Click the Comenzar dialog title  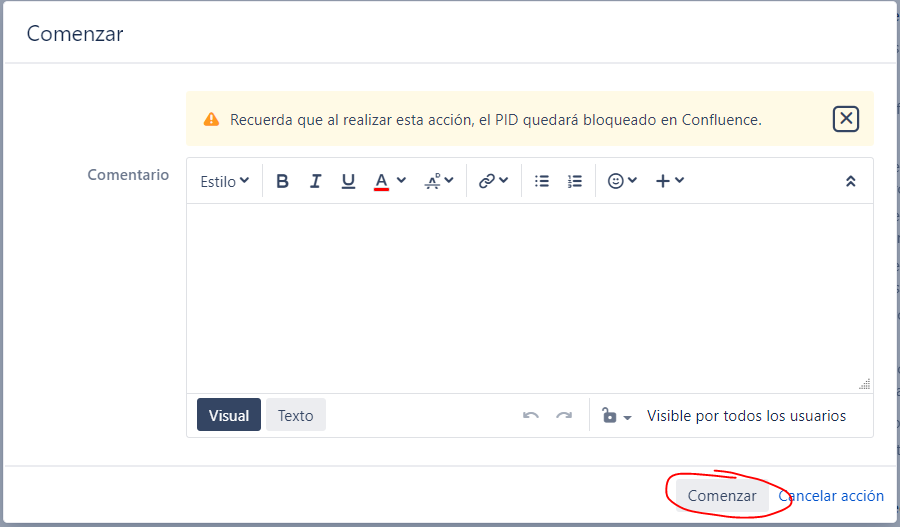pyautogui.click(x=75, y=34)
